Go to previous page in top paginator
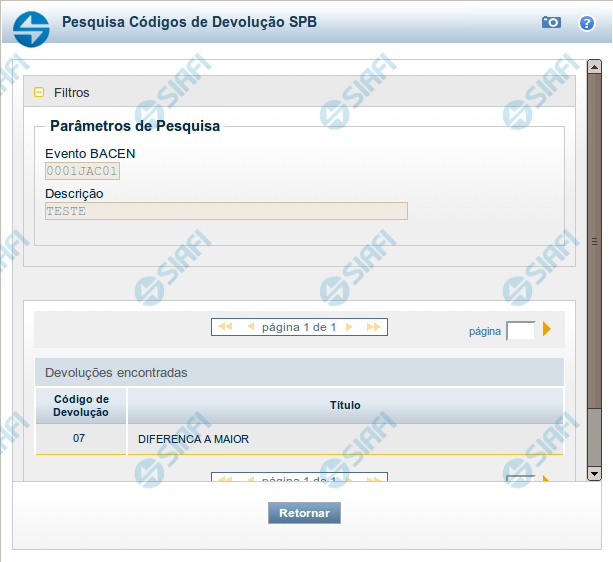This screenshot has height=562, width=613. click(250, 327)
